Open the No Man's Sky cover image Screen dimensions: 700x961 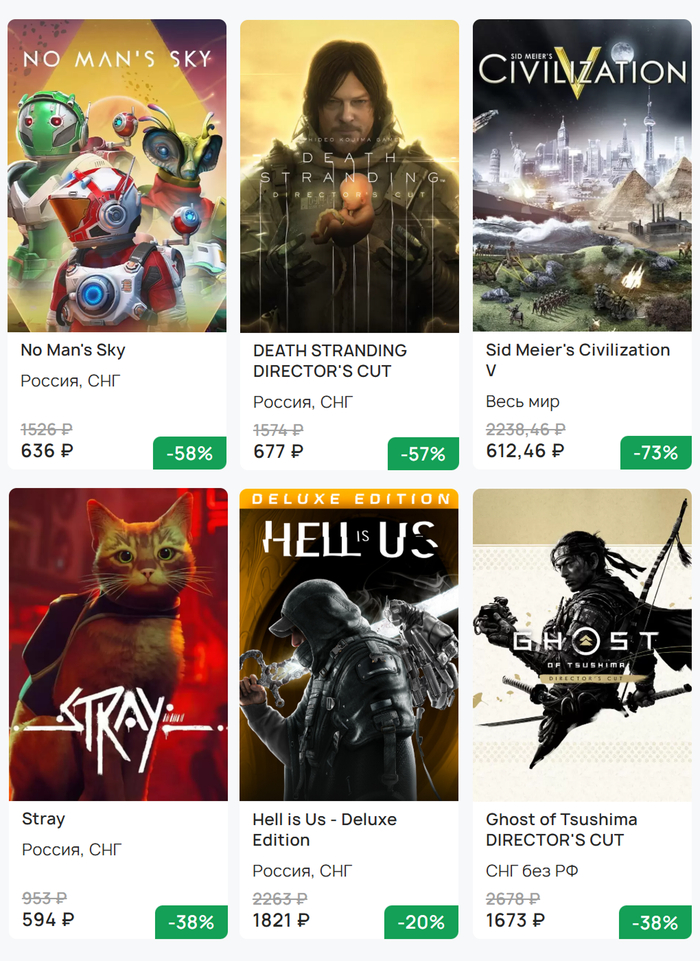pos(117,176)
